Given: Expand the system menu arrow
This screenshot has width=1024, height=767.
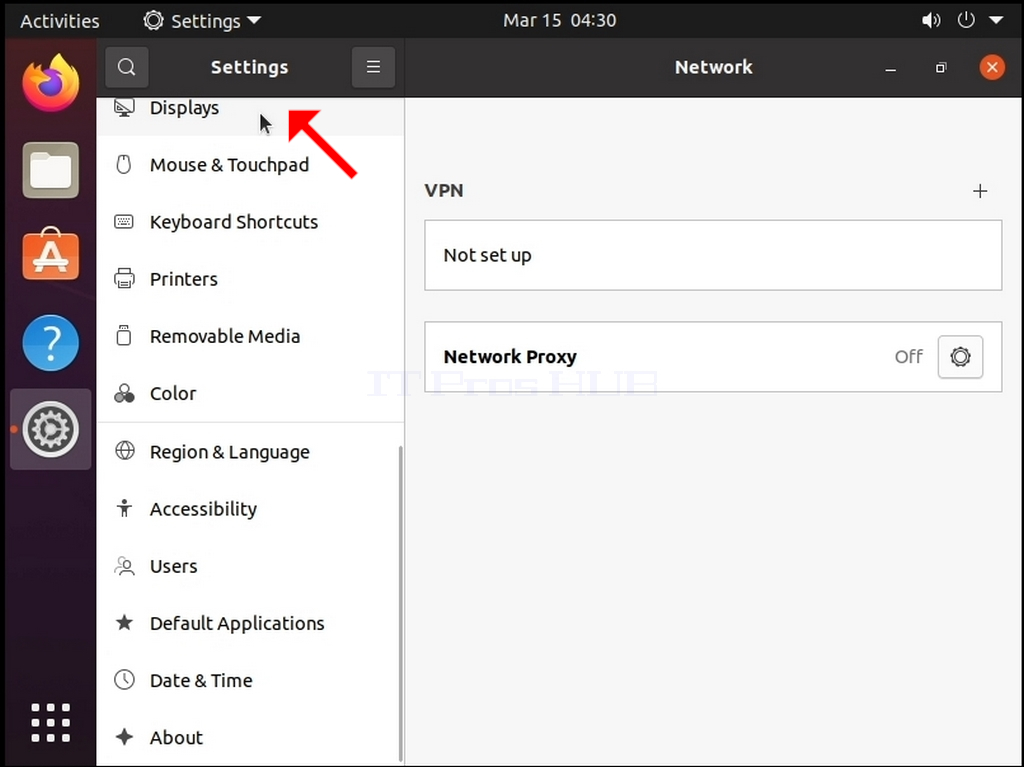Looking at the screenshot, I should (x=996, y=20).
